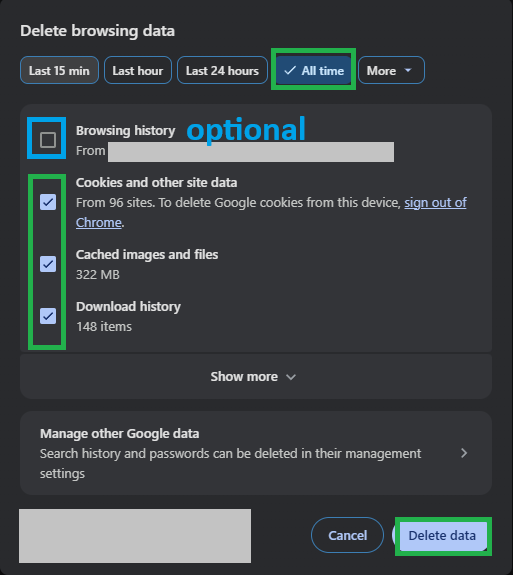
Task: Click the checkmark icon in All time chip
Action: [x=290, y=70]
